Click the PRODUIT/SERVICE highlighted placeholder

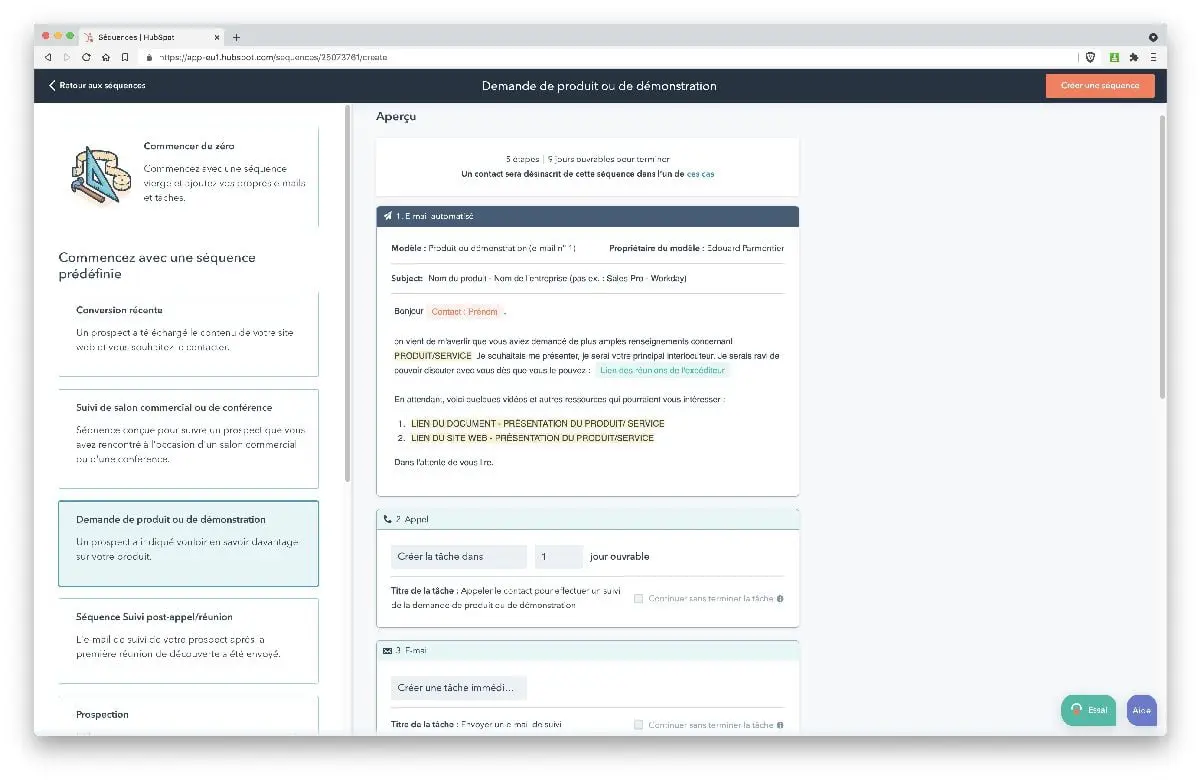point(433,355)
